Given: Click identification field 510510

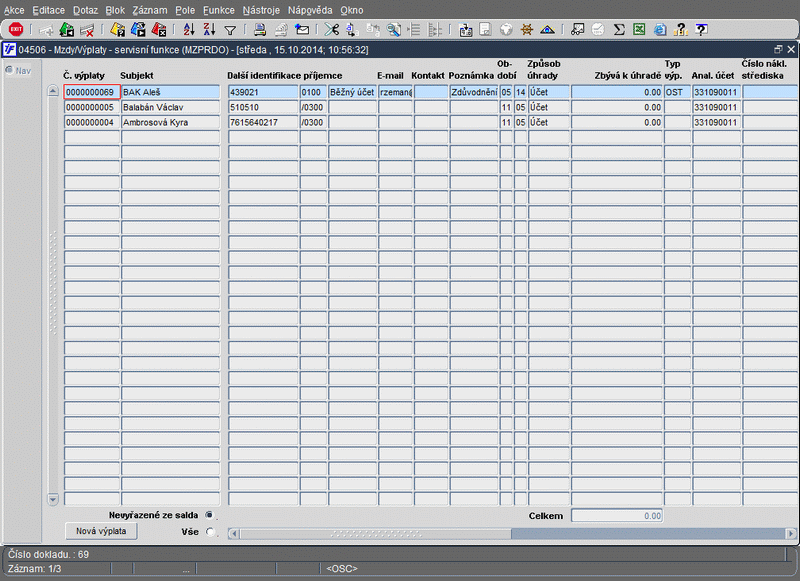Looking at the screenshot, I should coord(263,107).
